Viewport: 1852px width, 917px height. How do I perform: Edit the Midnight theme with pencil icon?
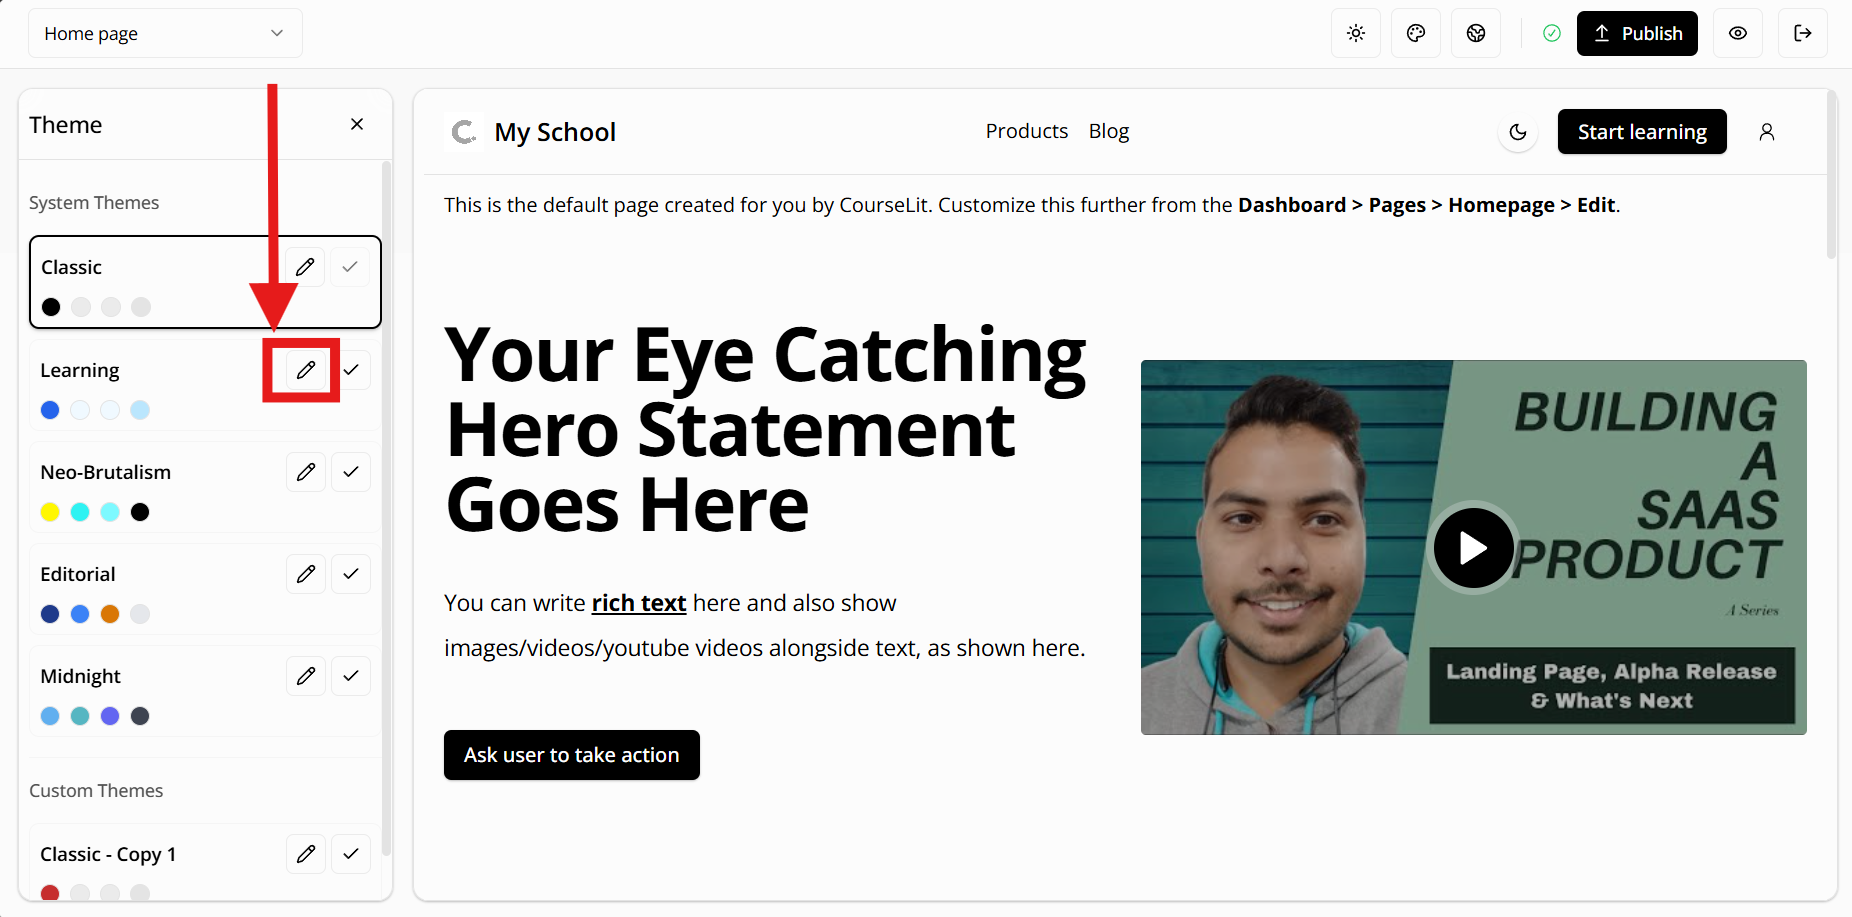tap(306, 676)
